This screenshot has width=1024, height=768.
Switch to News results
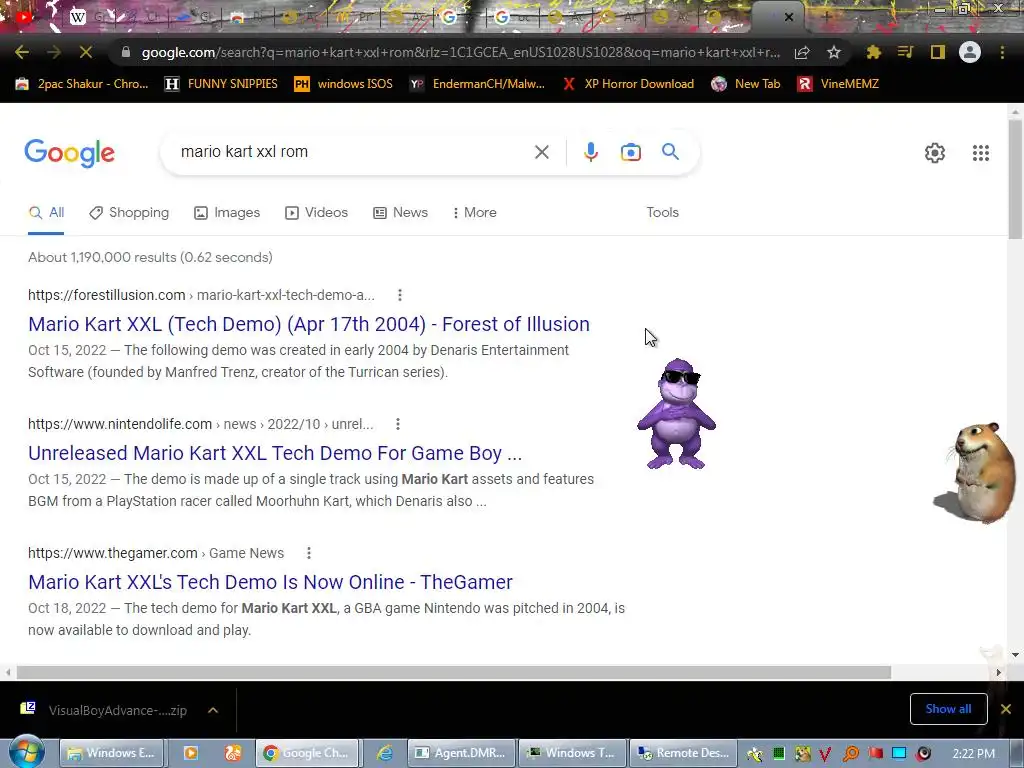[x=400, y=213]
